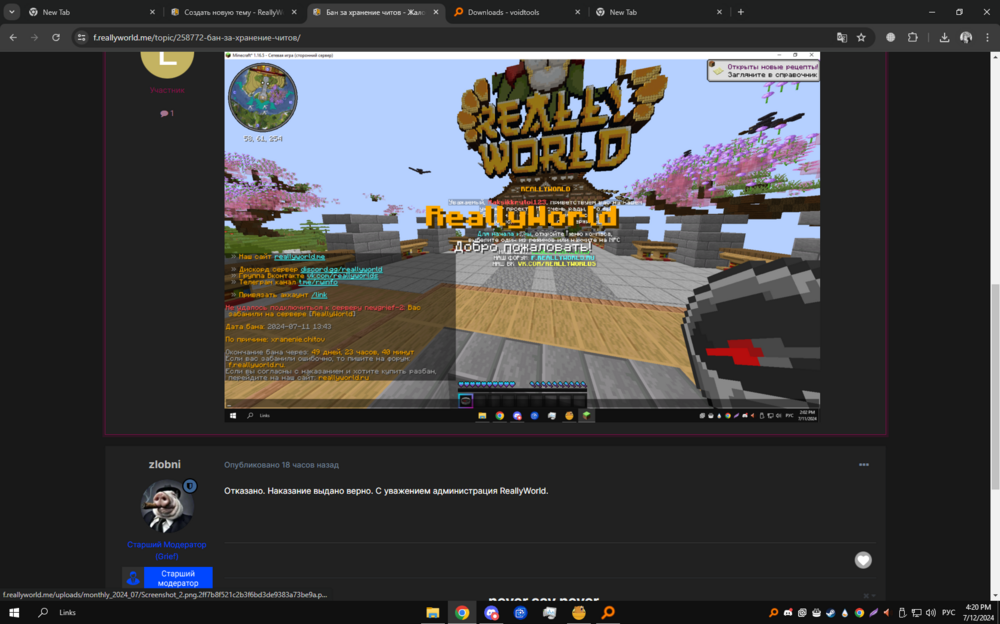The height and width of the screenshot is (624, 1000).
Task: Open the extensions puzzle icon
Action: tap(913, 38)
